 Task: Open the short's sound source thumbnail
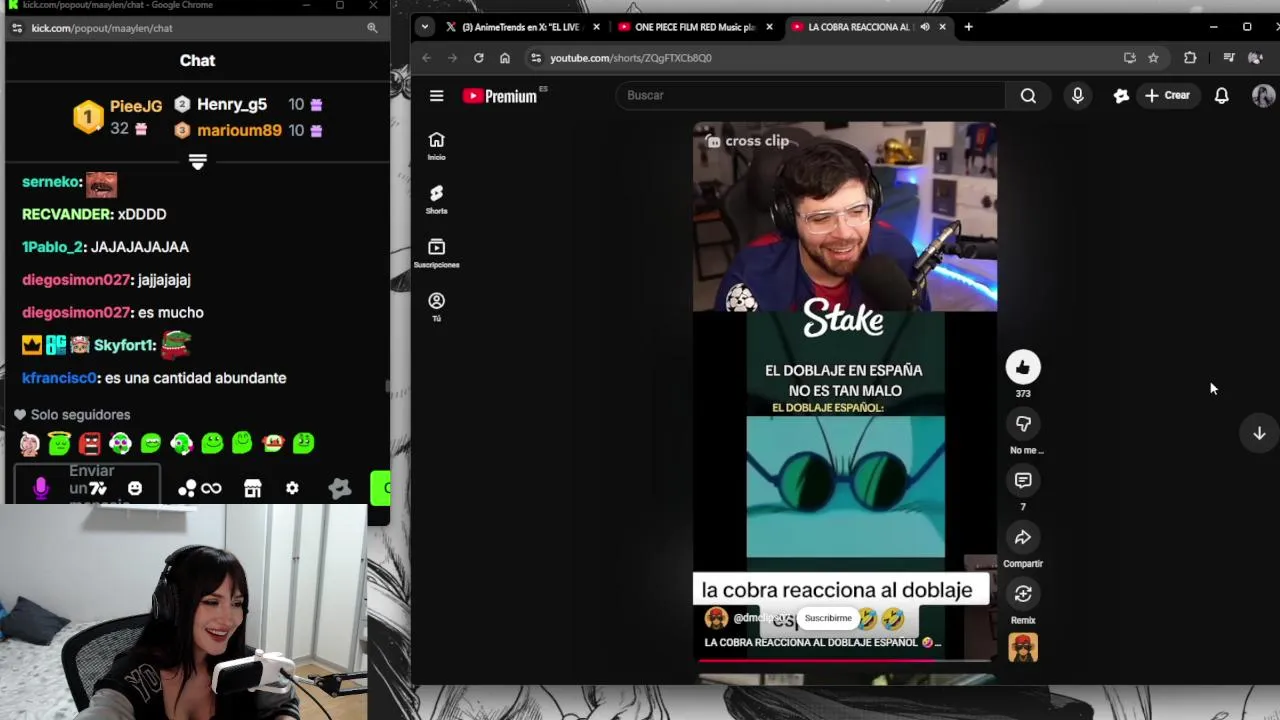pyautogui.click(x=1022, y=647)
